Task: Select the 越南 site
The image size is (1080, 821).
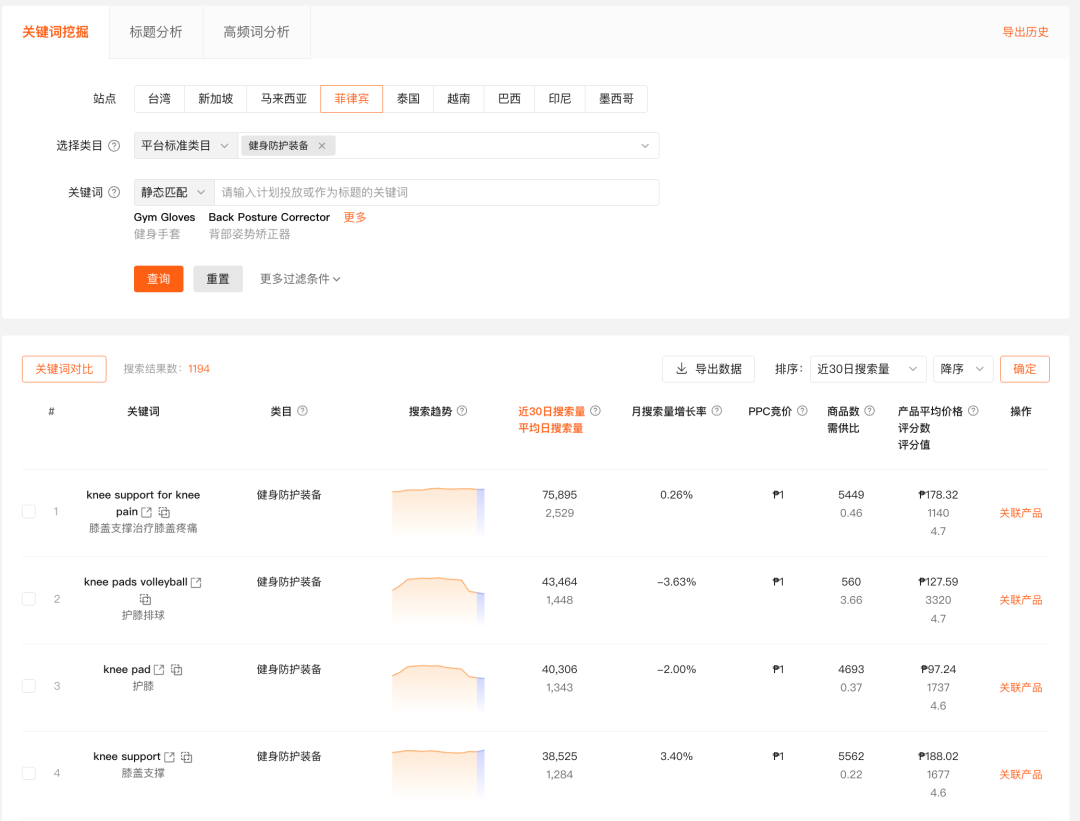Action: click(x=459, y=98)
